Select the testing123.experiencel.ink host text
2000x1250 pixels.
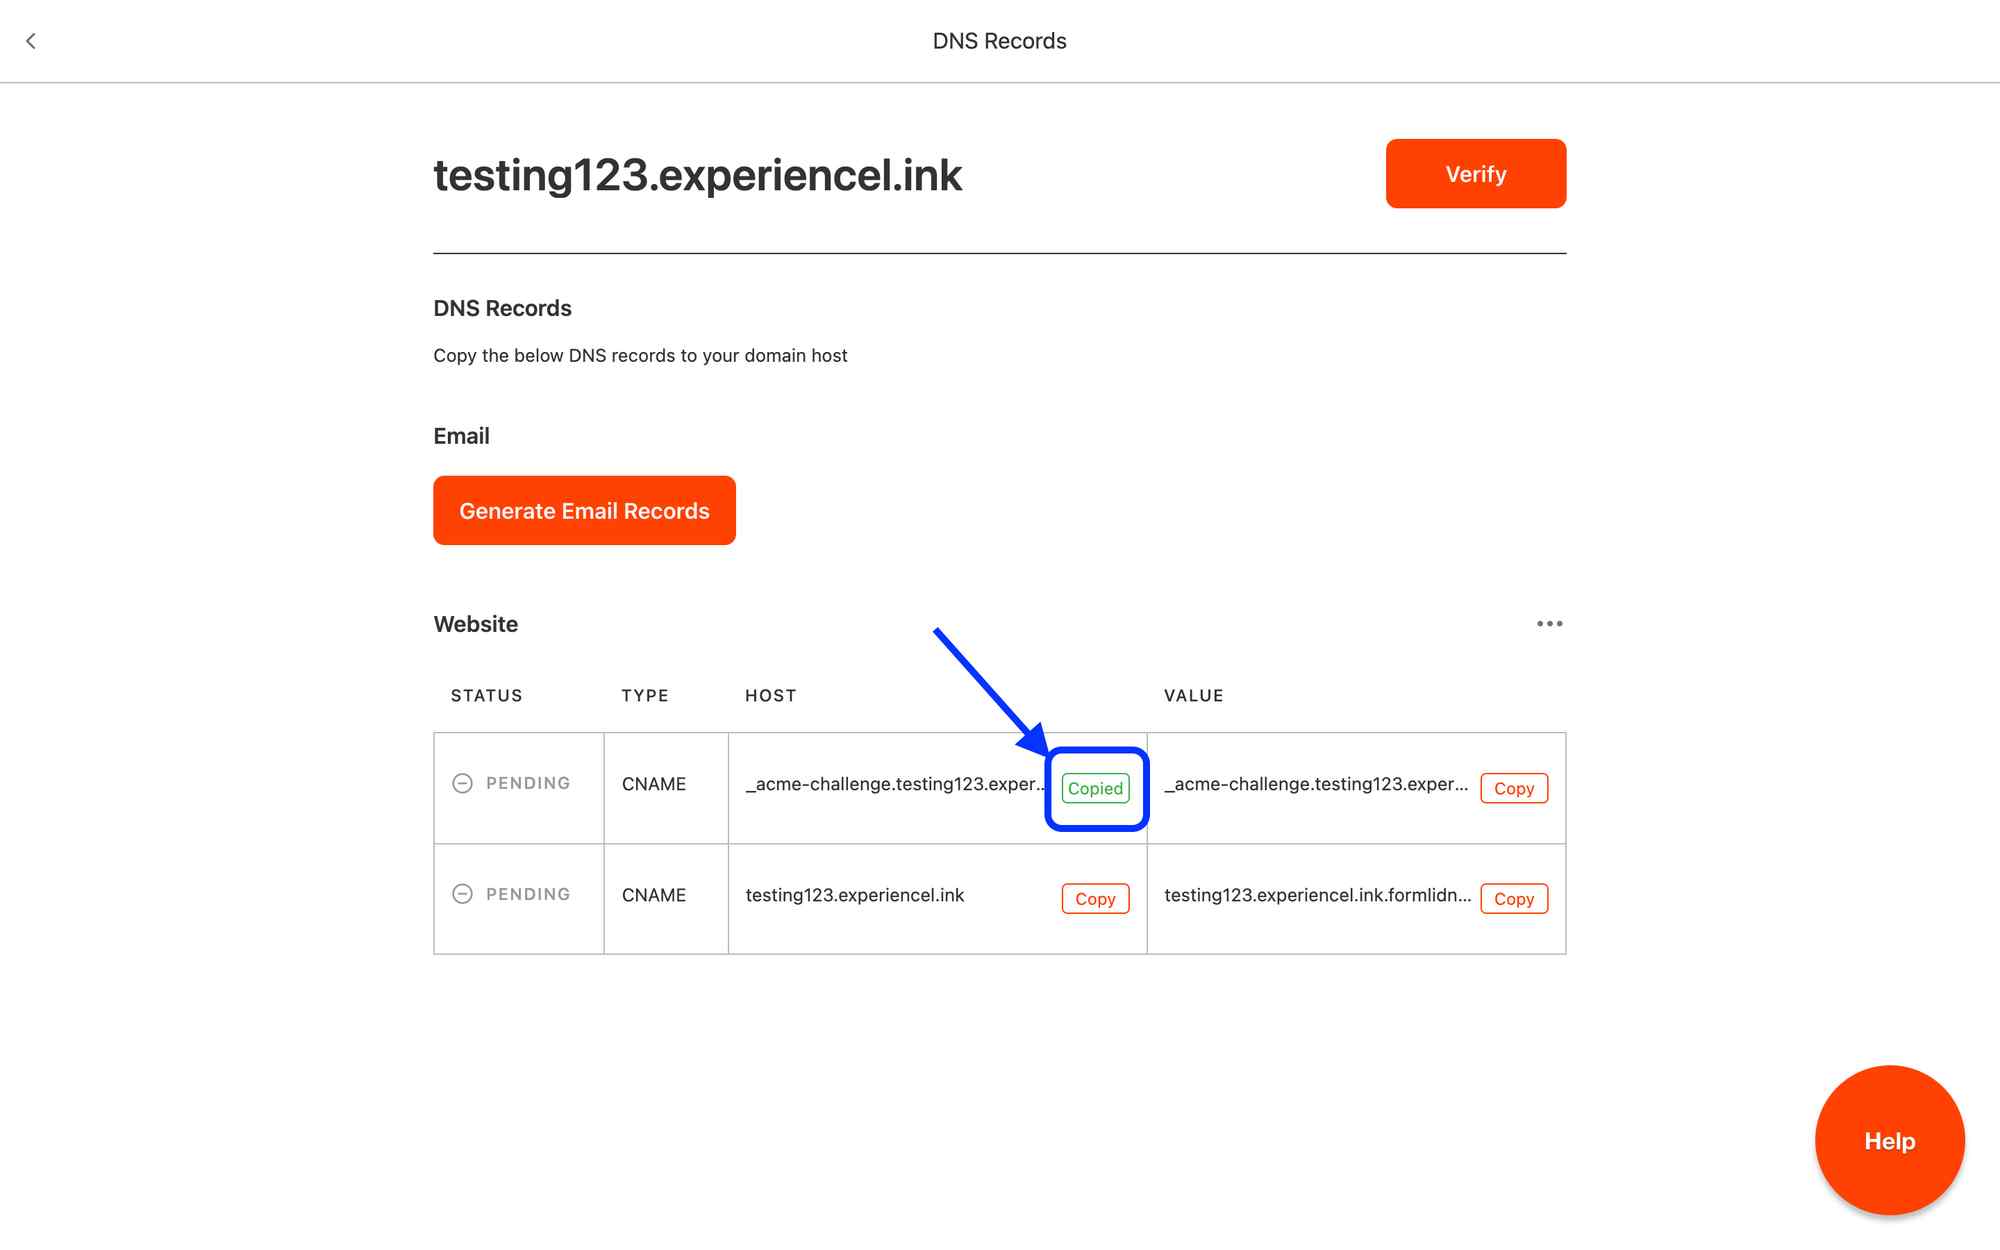tap(855, 895)
